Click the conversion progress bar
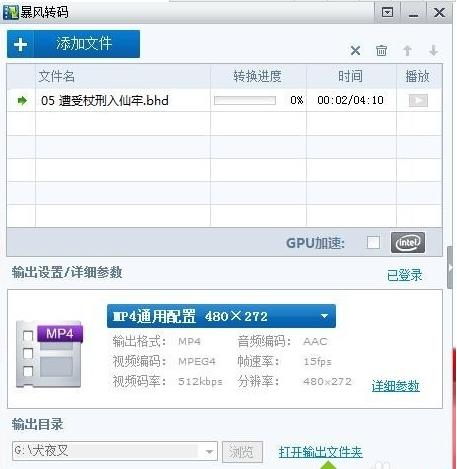Image resolution: width=457 pixels, height=469 pixels. point(245,100)
